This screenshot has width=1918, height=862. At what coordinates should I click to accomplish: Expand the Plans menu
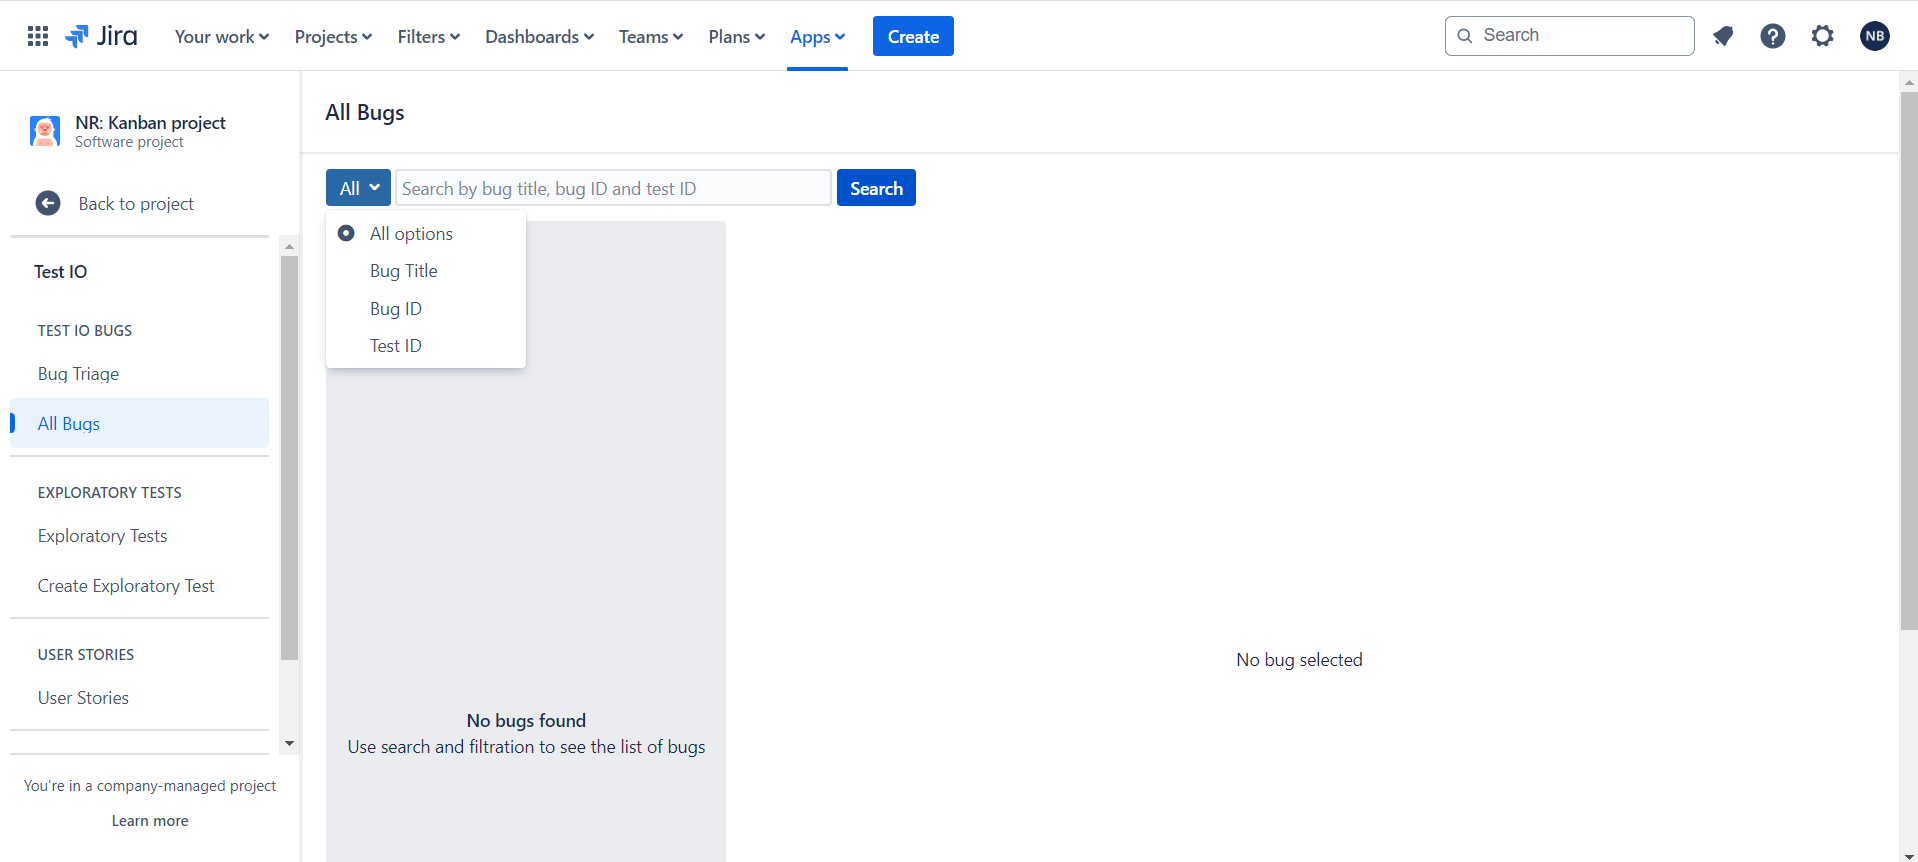pos(736,36)
